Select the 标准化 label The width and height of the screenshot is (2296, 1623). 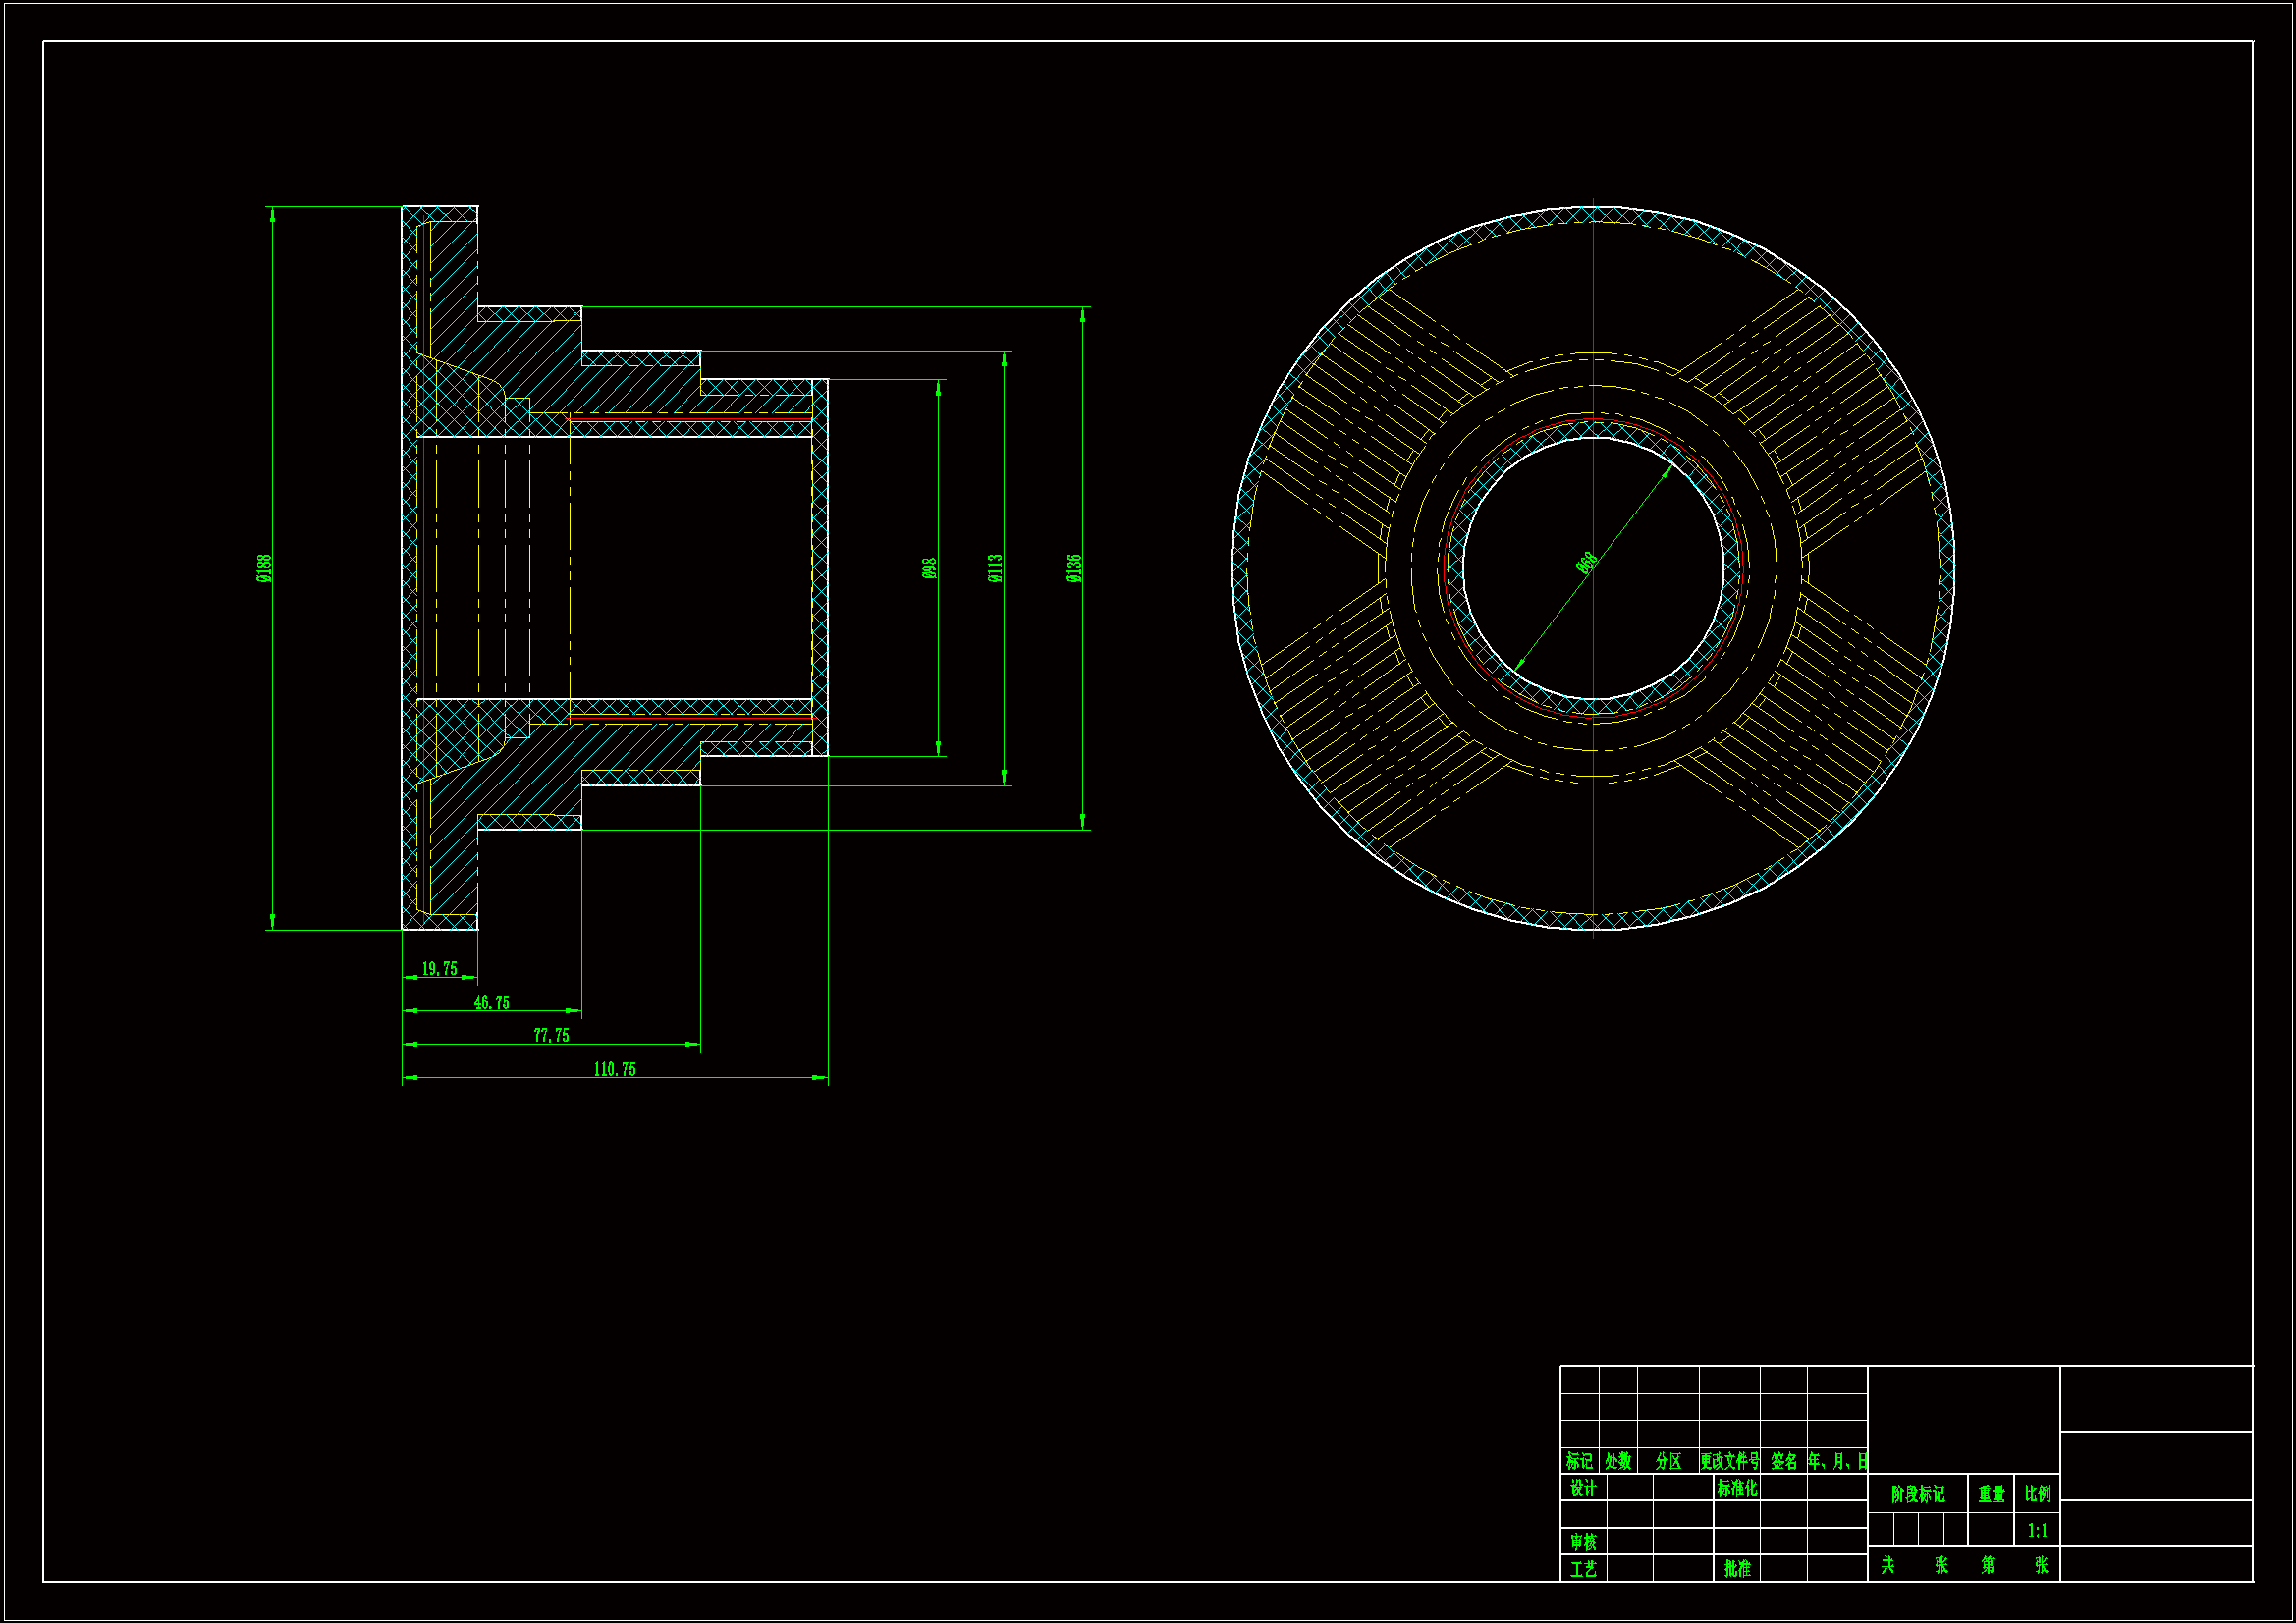click(1737, 1488)
